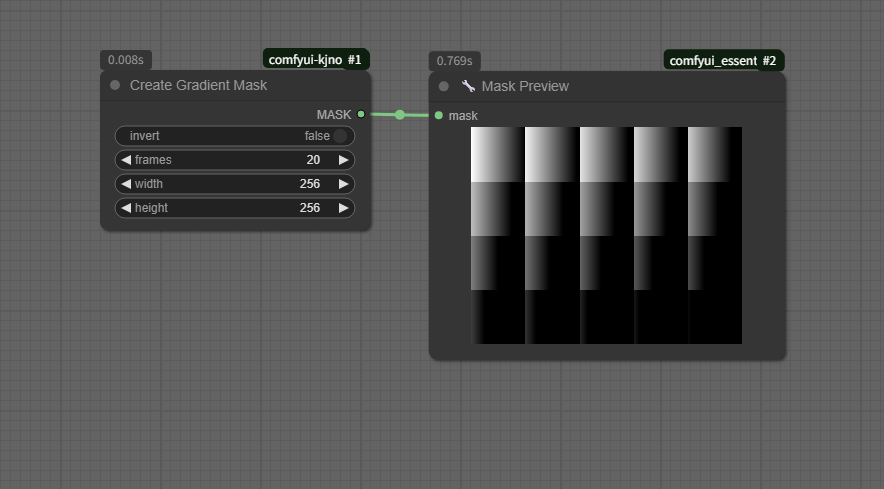The width and height of the screenshot is (884, 489).
Task: Click the 0.769s execution time badge
Action: (454, 61)
